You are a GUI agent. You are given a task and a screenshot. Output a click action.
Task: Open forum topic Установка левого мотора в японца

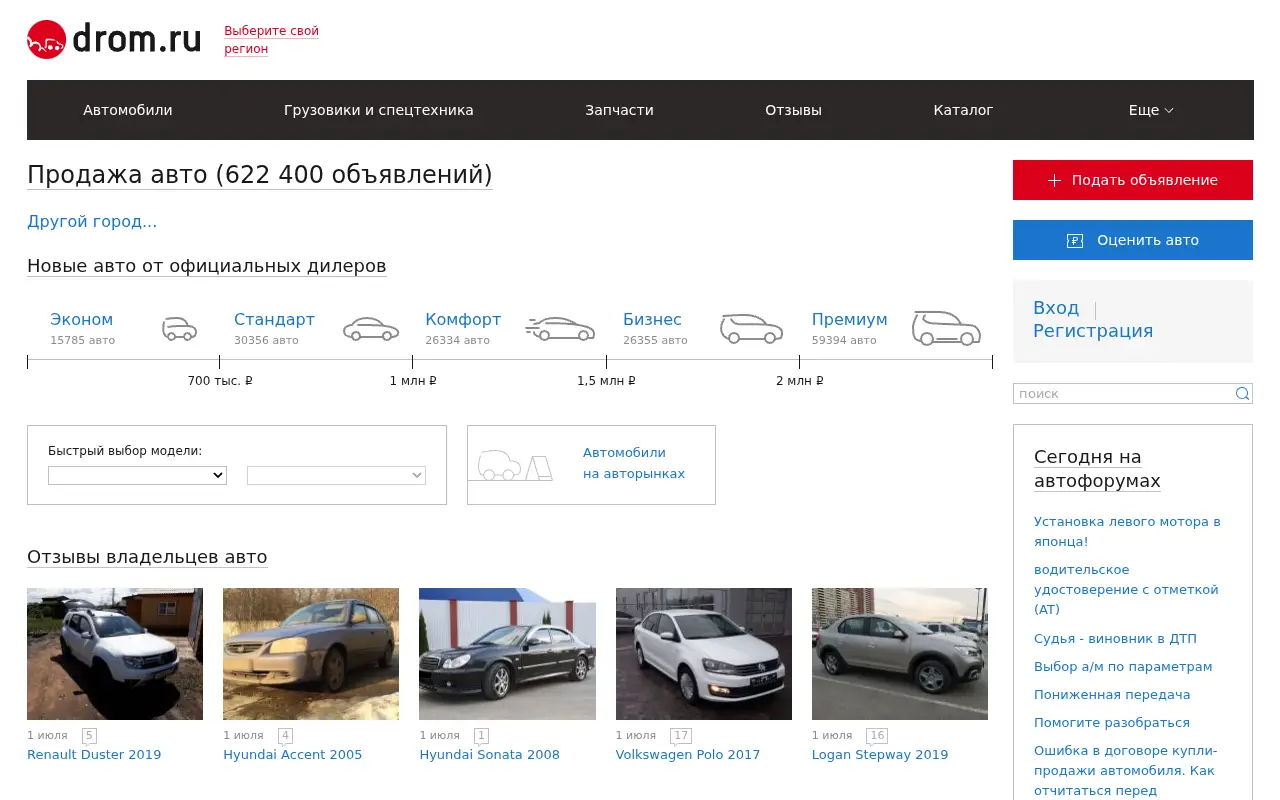(1127, 532)
